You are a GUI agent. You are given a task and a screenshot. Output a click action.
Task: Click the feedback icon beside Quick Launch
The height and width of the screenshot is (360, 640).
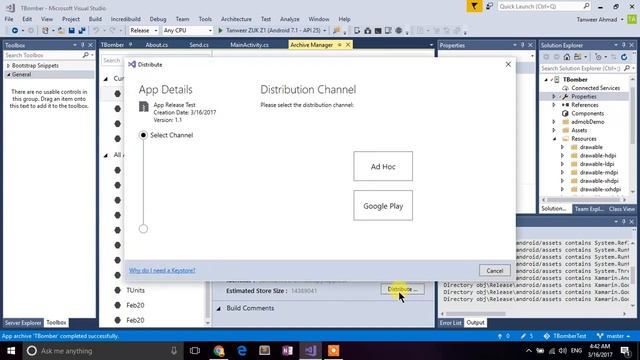coord(489,7)
